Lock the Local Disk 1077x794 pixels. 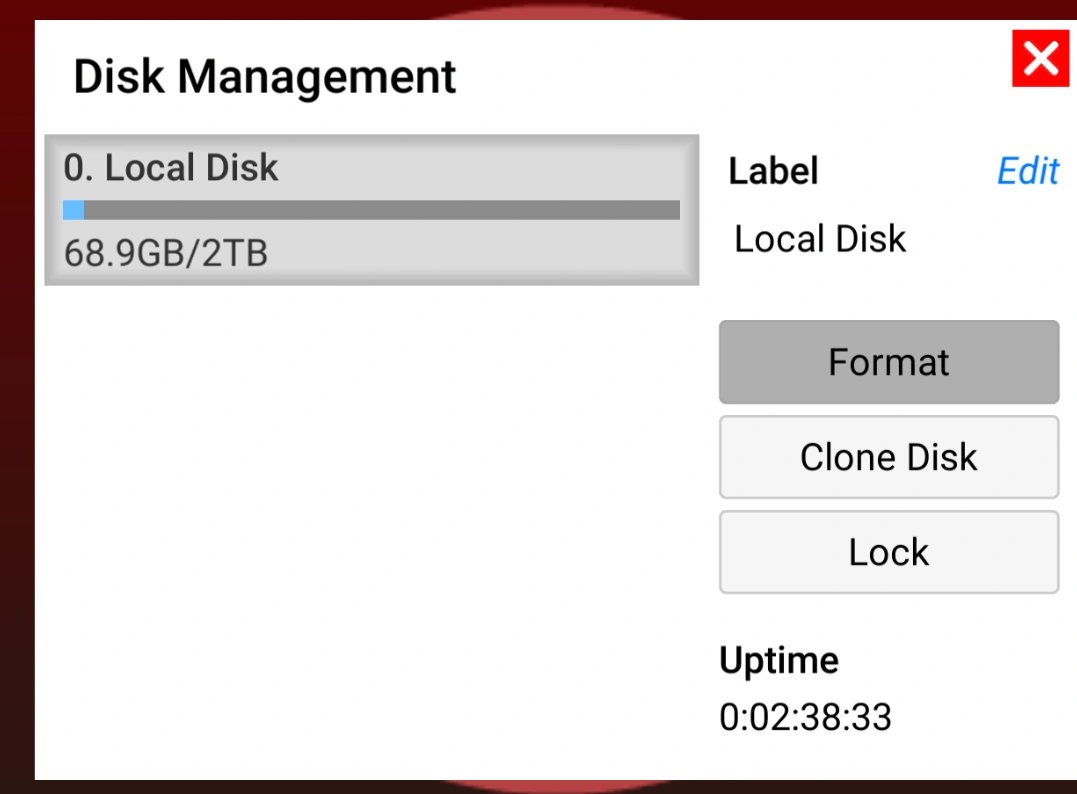(888, 552)
